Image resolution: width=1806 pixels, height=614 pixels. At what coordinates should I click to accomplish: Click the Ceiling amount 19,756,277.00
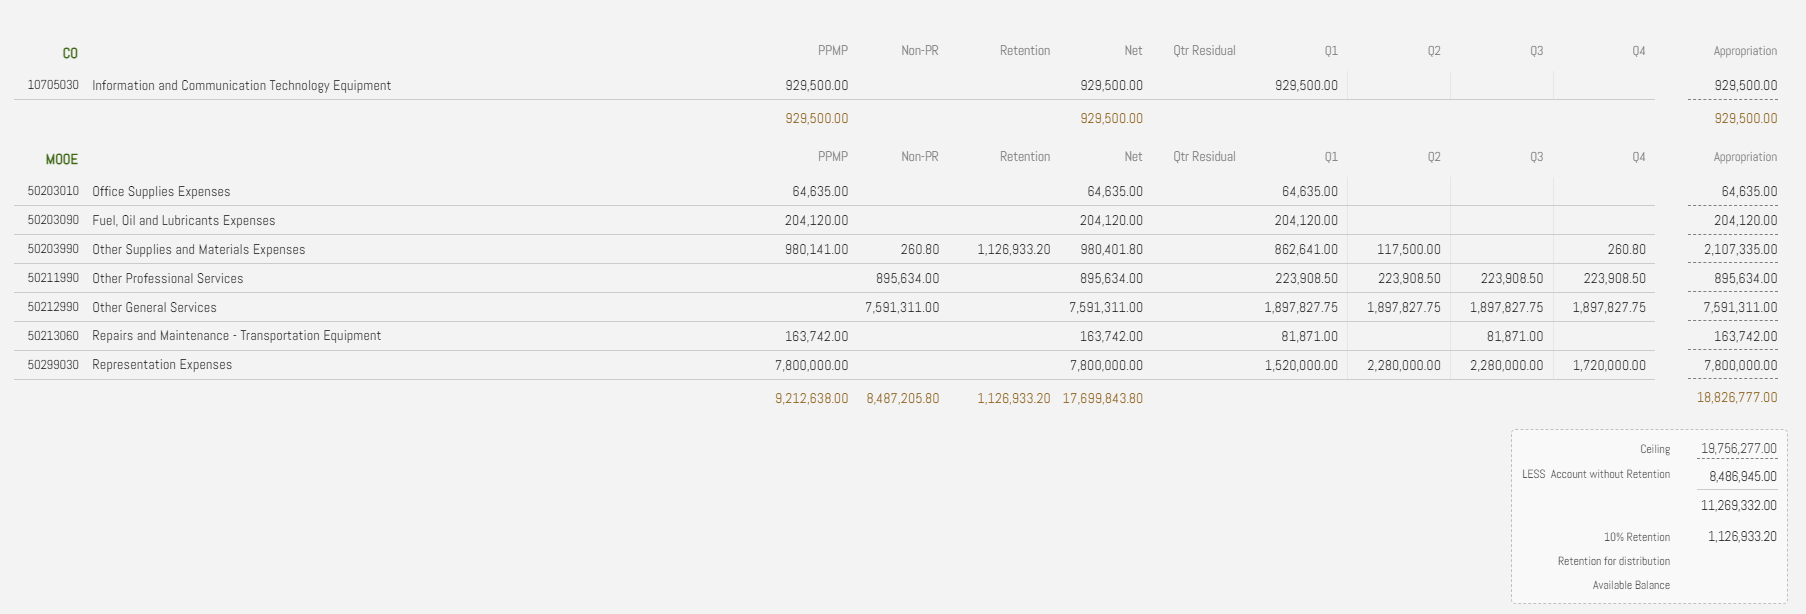(x=1739, y=449)
